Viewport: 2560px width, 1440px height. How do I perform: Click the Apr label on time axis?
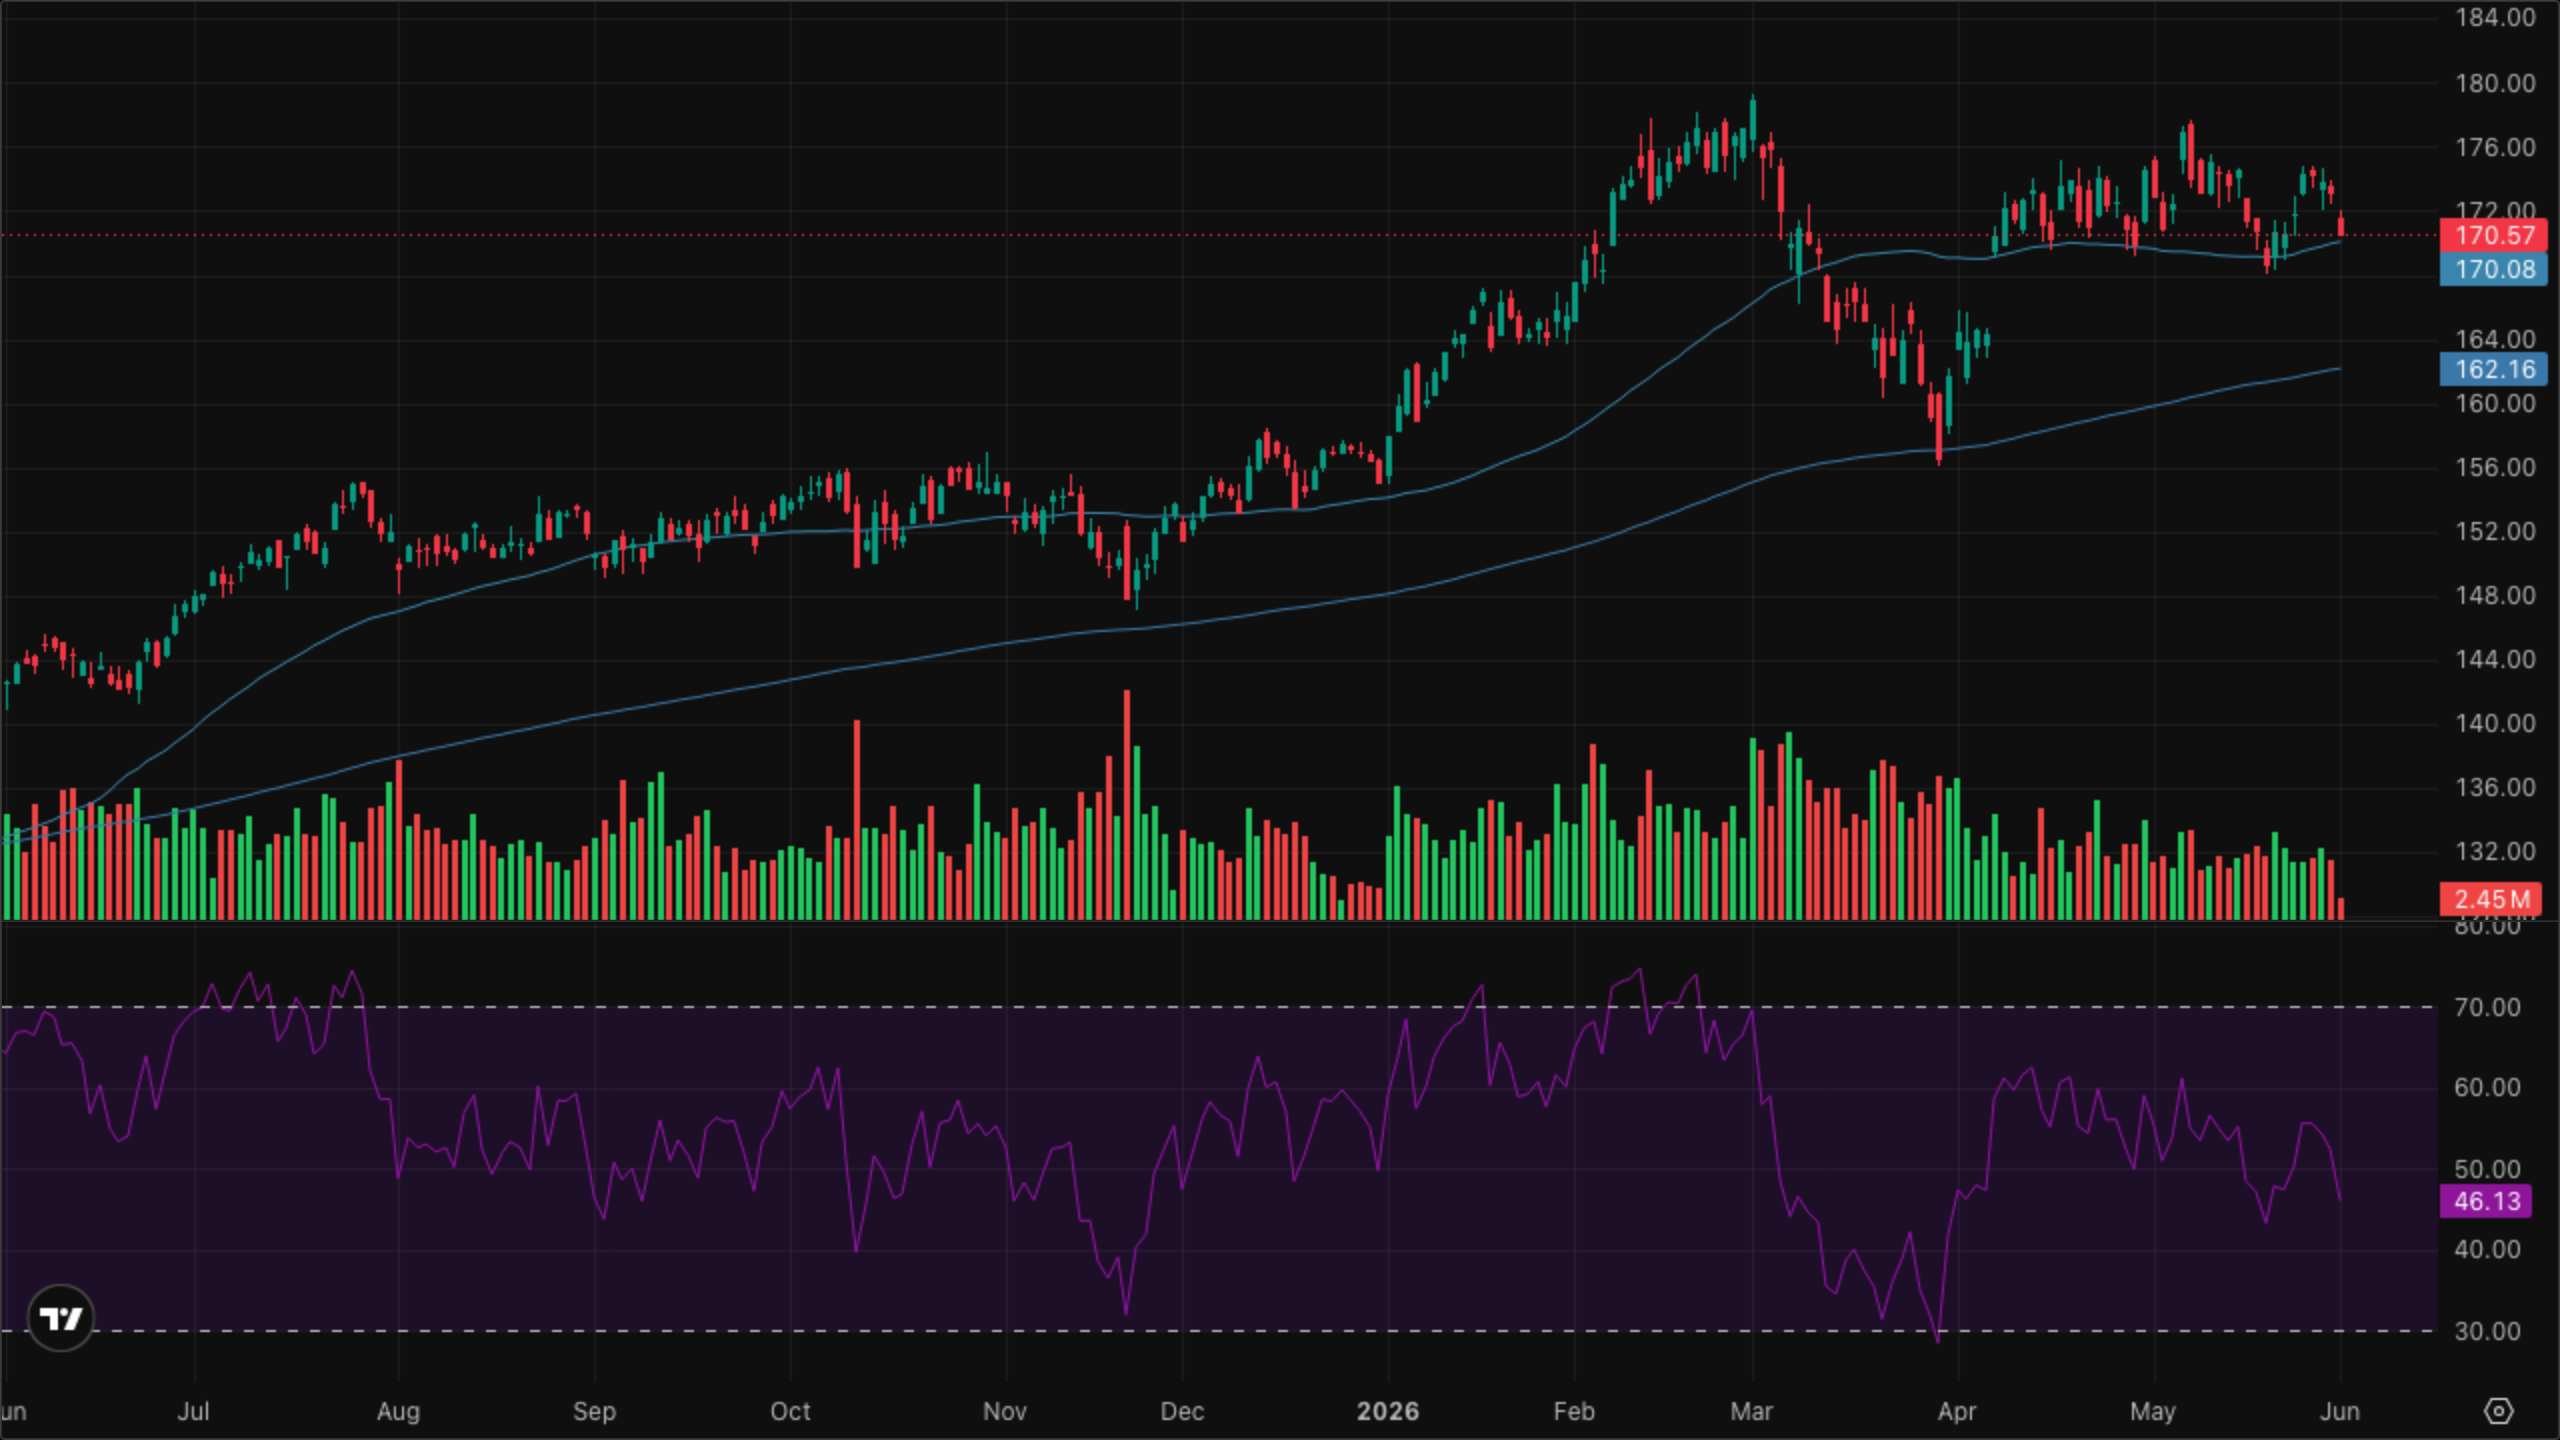click(x=1957, y=1411)
